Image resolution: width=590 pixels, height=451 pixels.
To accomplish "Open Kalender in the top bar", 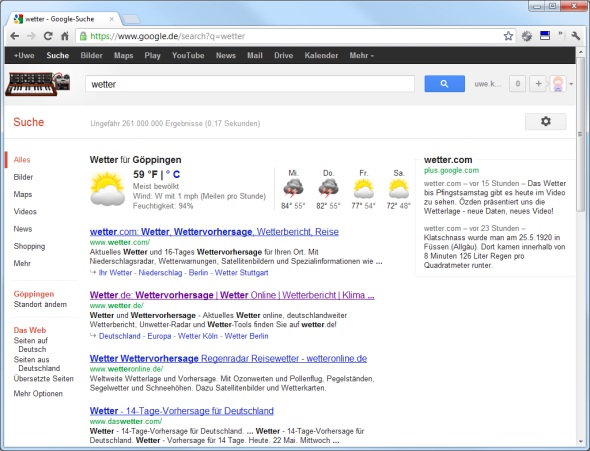I will [x=321, y=55].
